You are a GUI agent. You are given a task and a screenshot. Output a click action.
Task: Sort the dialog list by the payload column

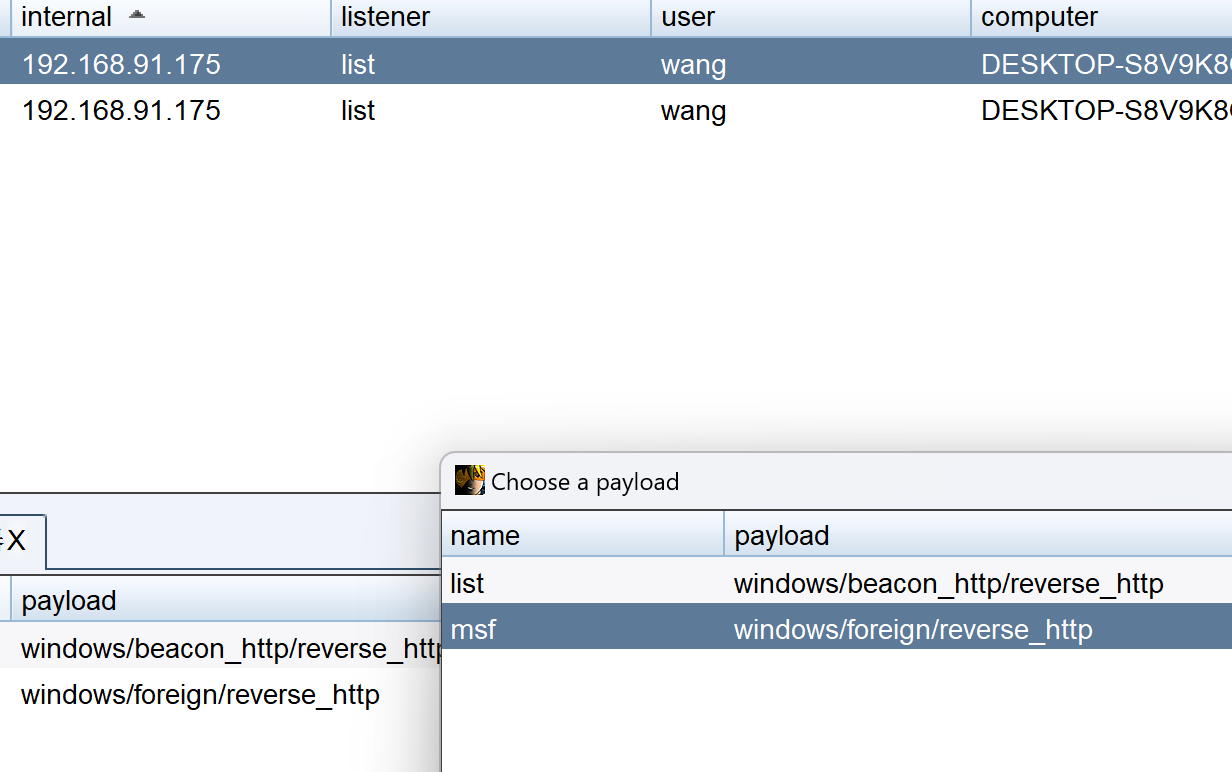(979, 535)
